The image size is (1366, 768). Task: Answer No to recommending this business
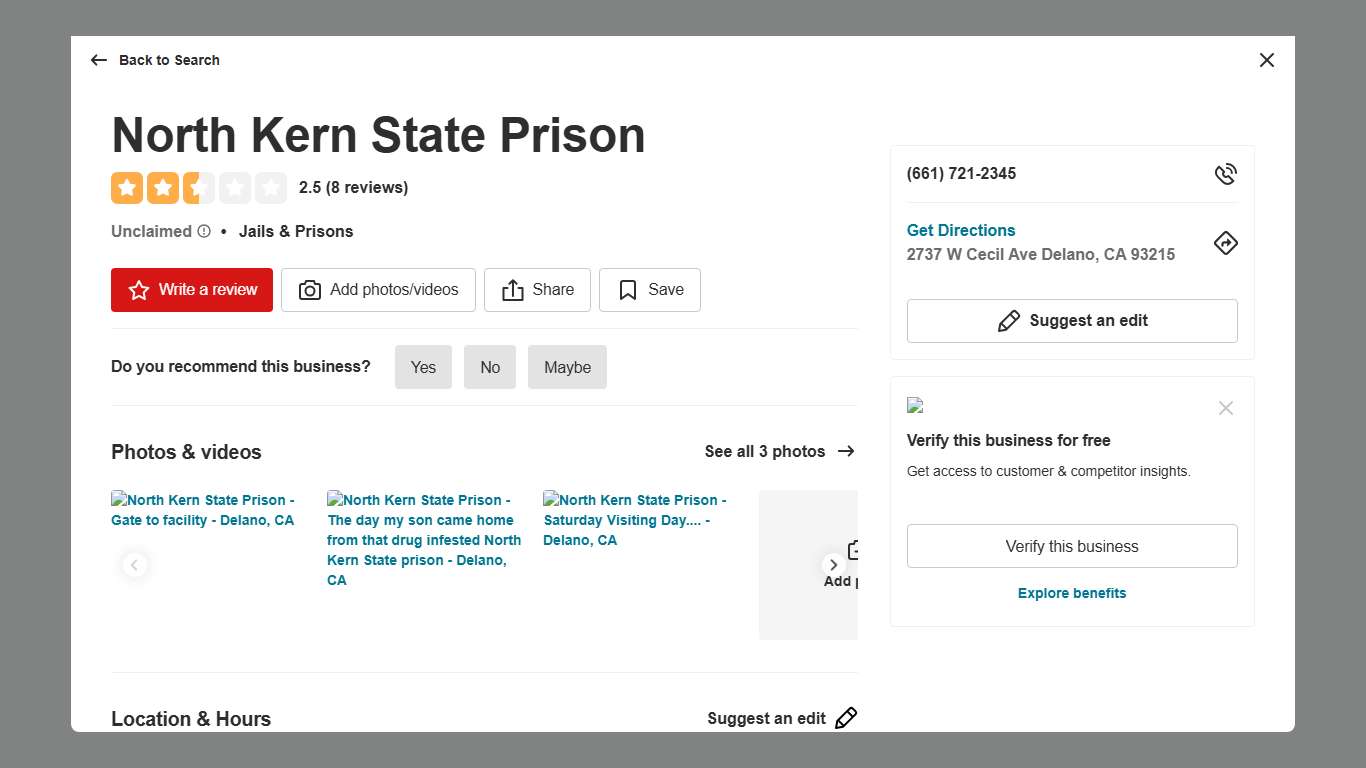(490, 367)
